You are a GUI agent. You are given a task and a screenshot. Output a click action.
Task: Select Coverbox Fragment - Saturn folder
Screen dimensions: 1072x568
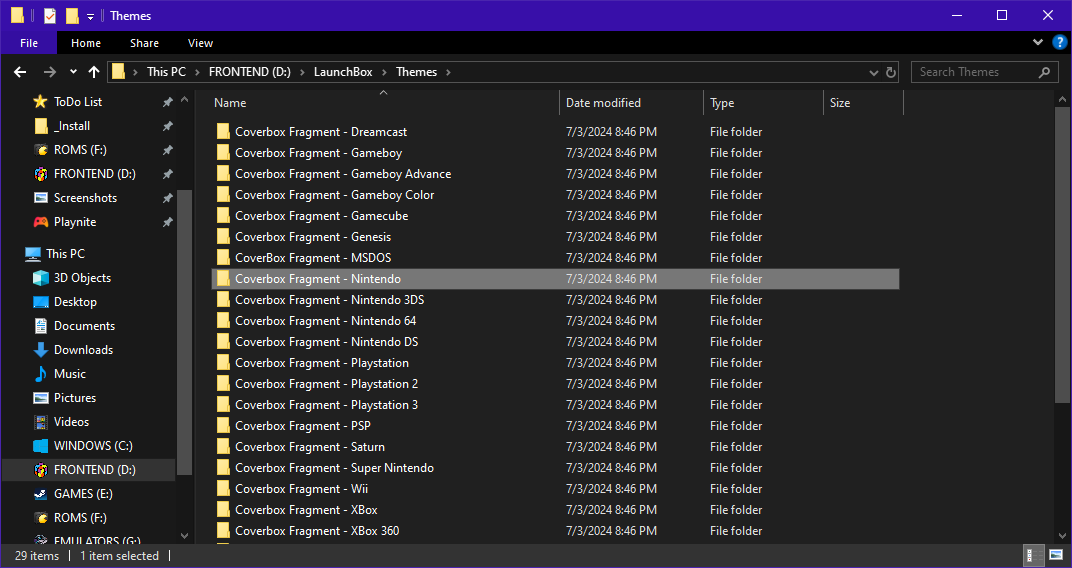point(556,447)
